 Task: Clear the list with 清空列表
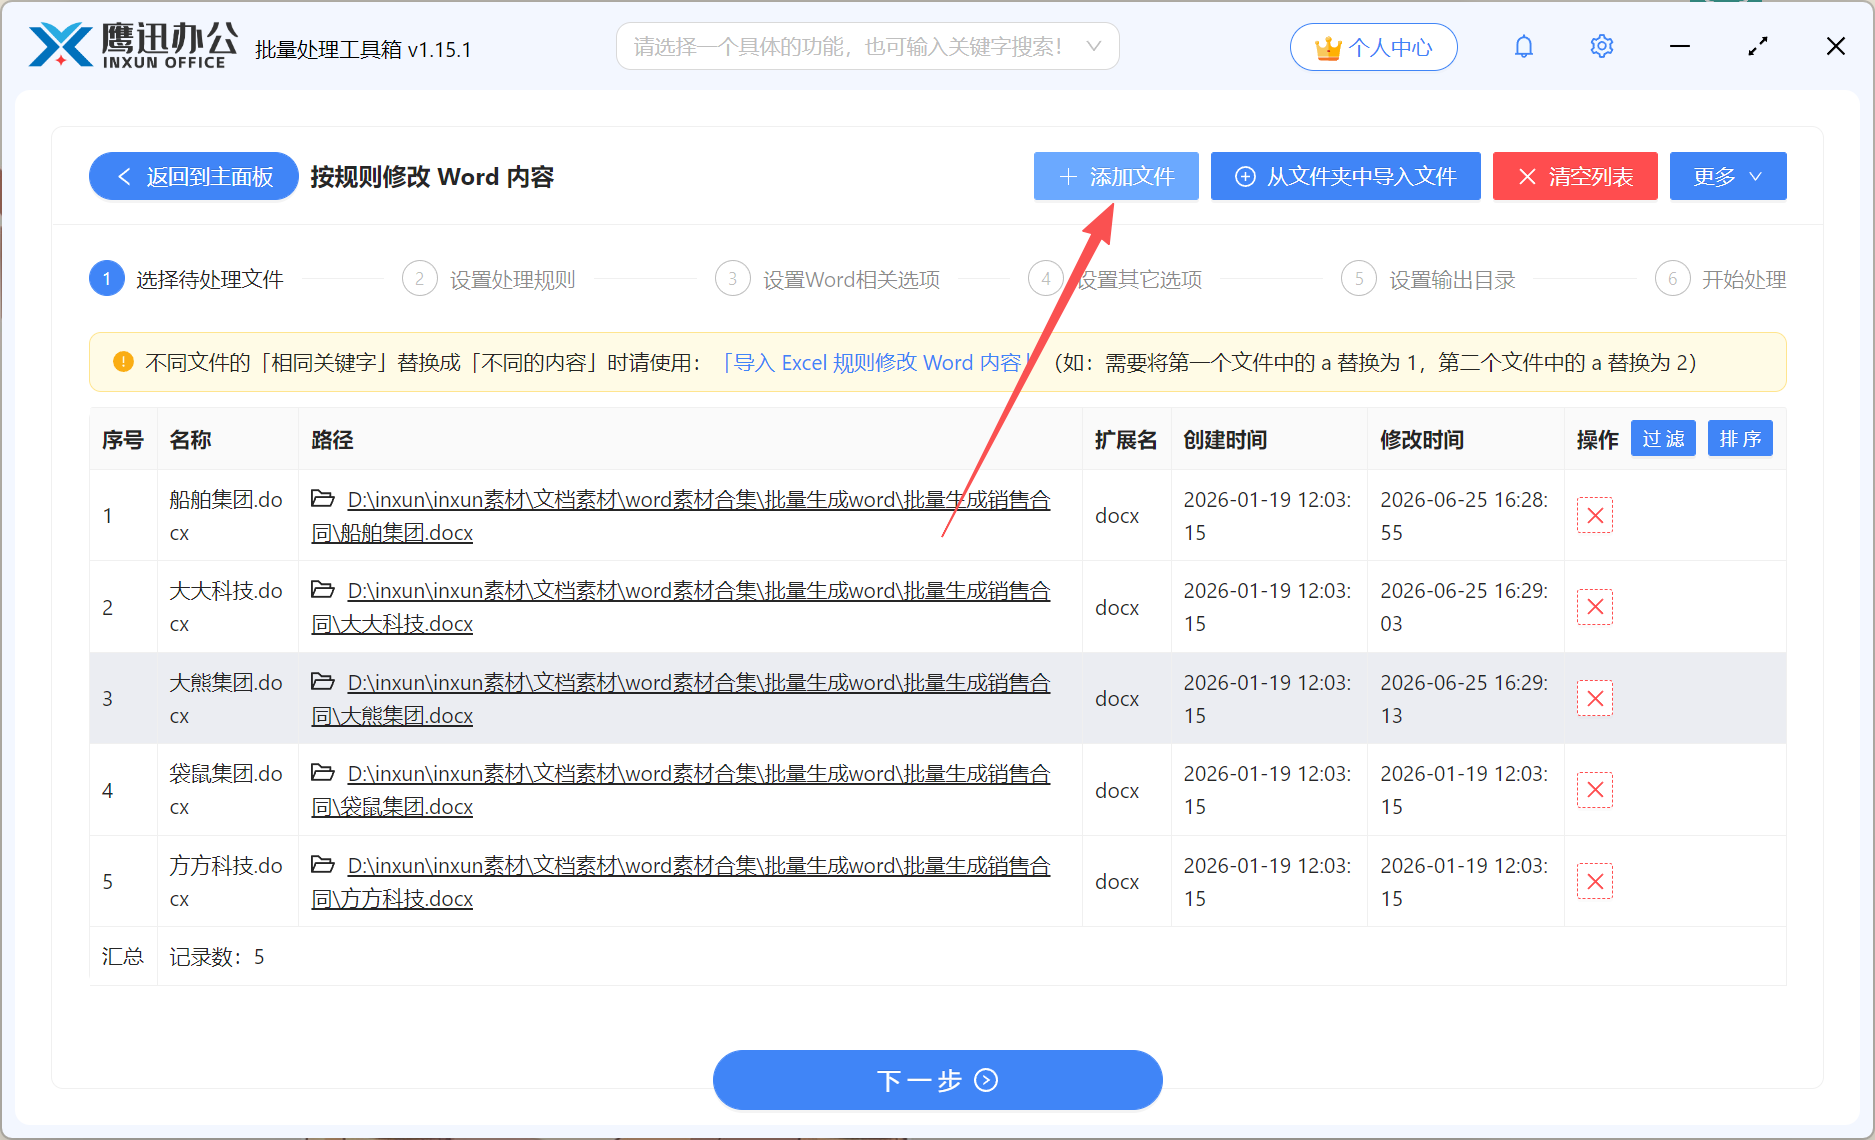pyautogui.click(x=1575, y=176)
